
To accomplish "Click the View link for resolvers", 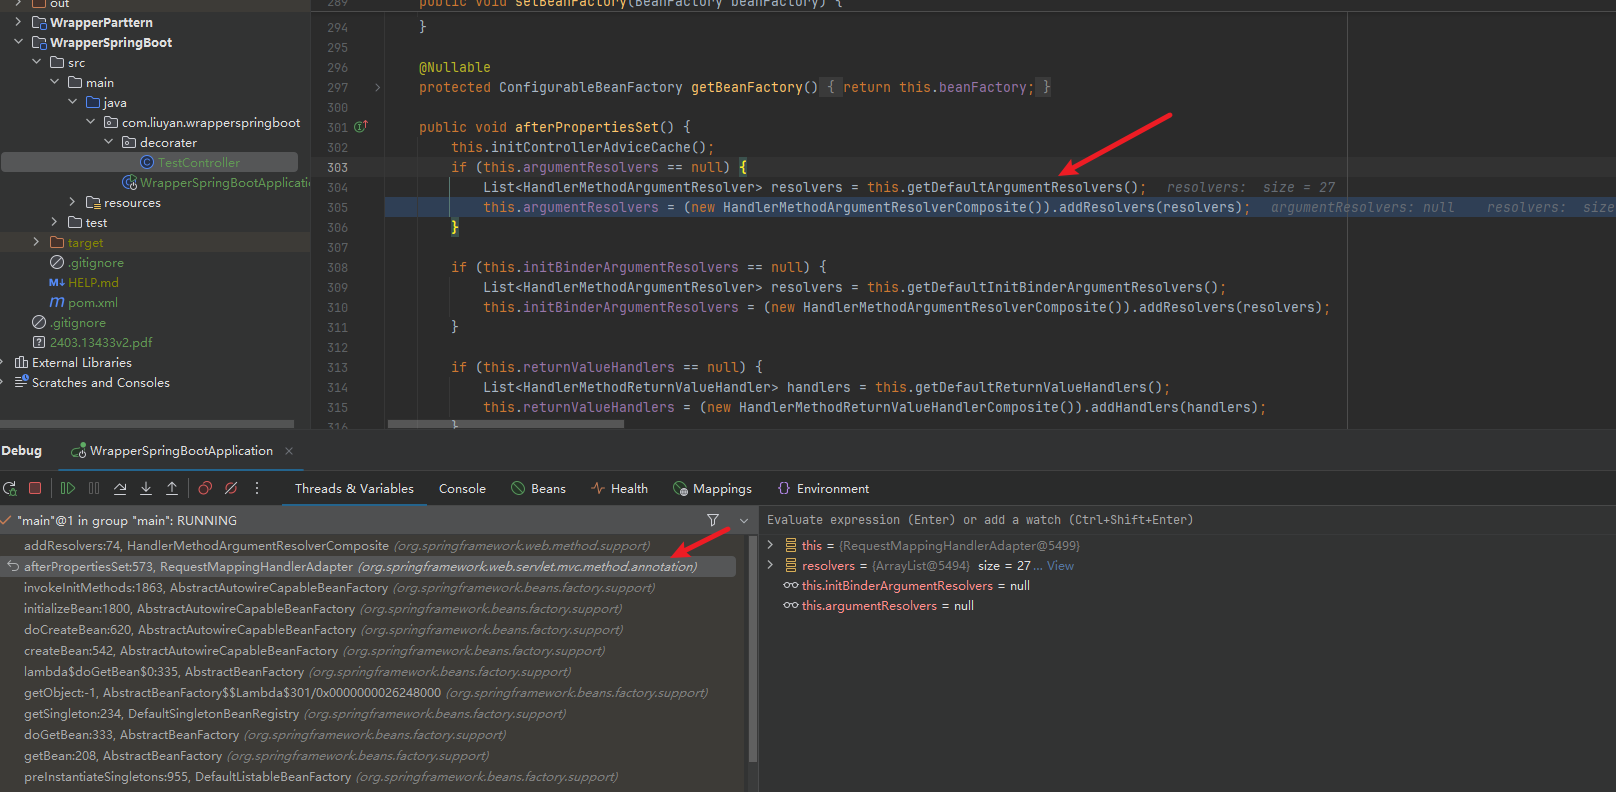I will click(1060, 566).
